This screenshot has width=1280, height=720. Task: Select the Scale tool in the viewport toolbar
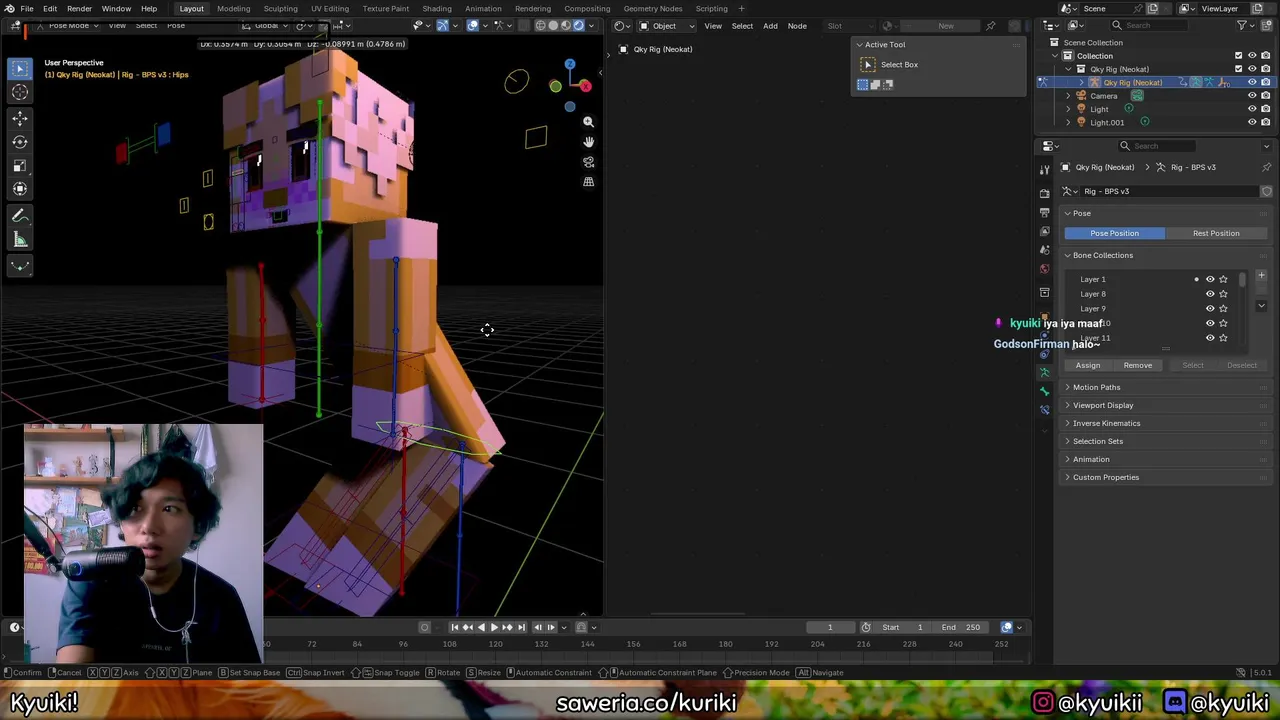[19, 165]
